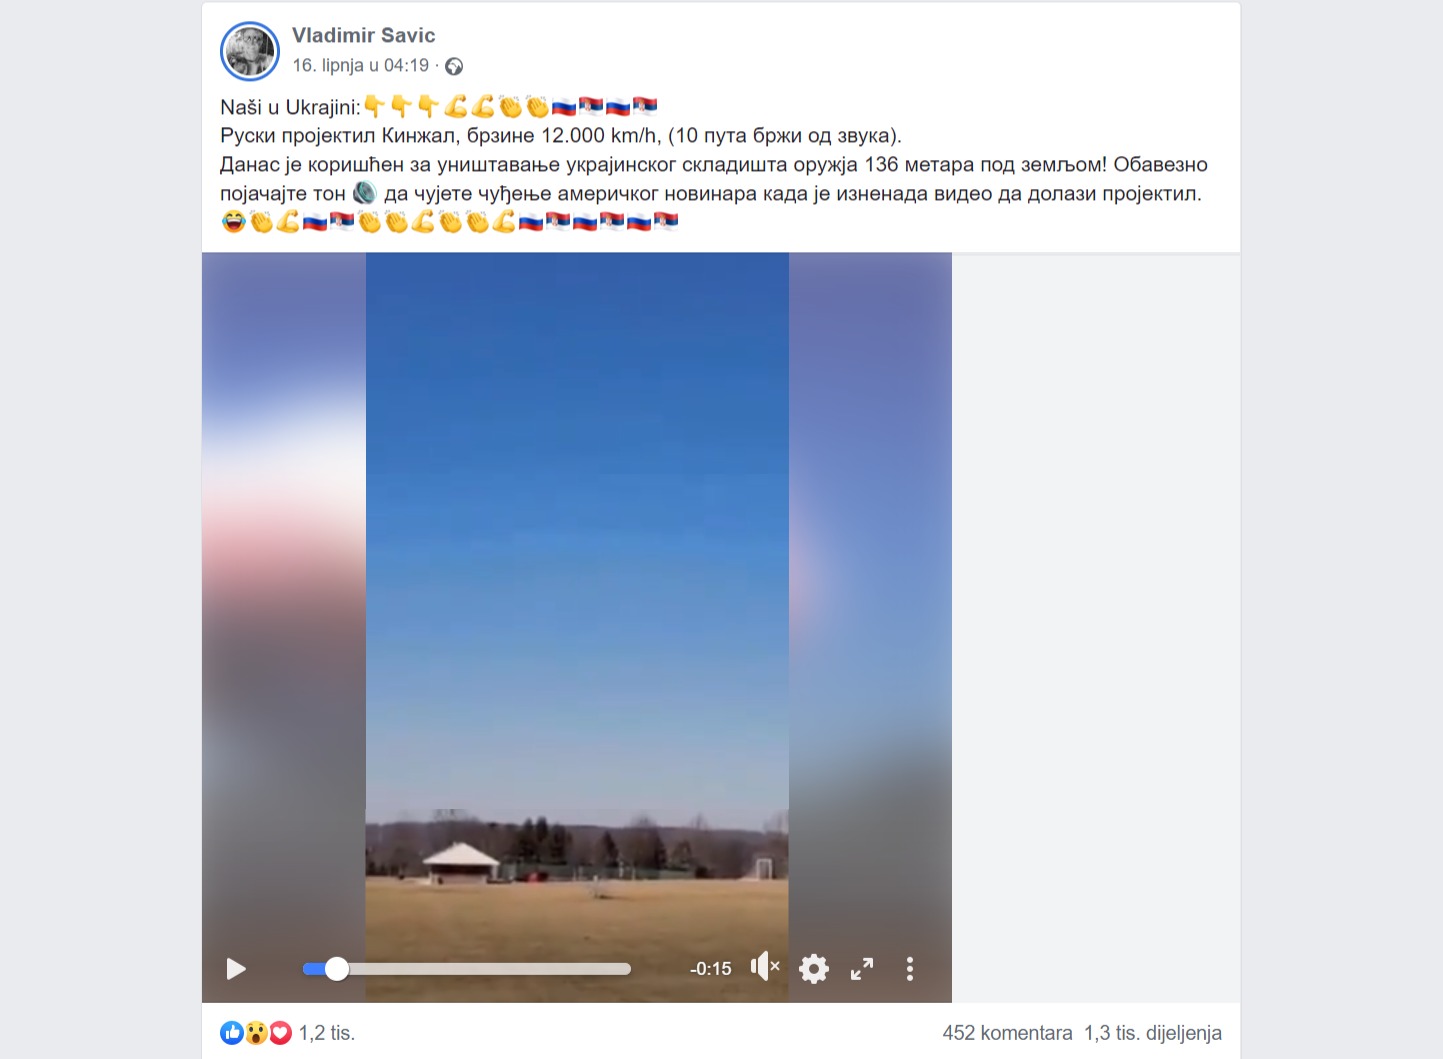Play the video
Screen dimensions: 1443x1059
click(236, 969)
